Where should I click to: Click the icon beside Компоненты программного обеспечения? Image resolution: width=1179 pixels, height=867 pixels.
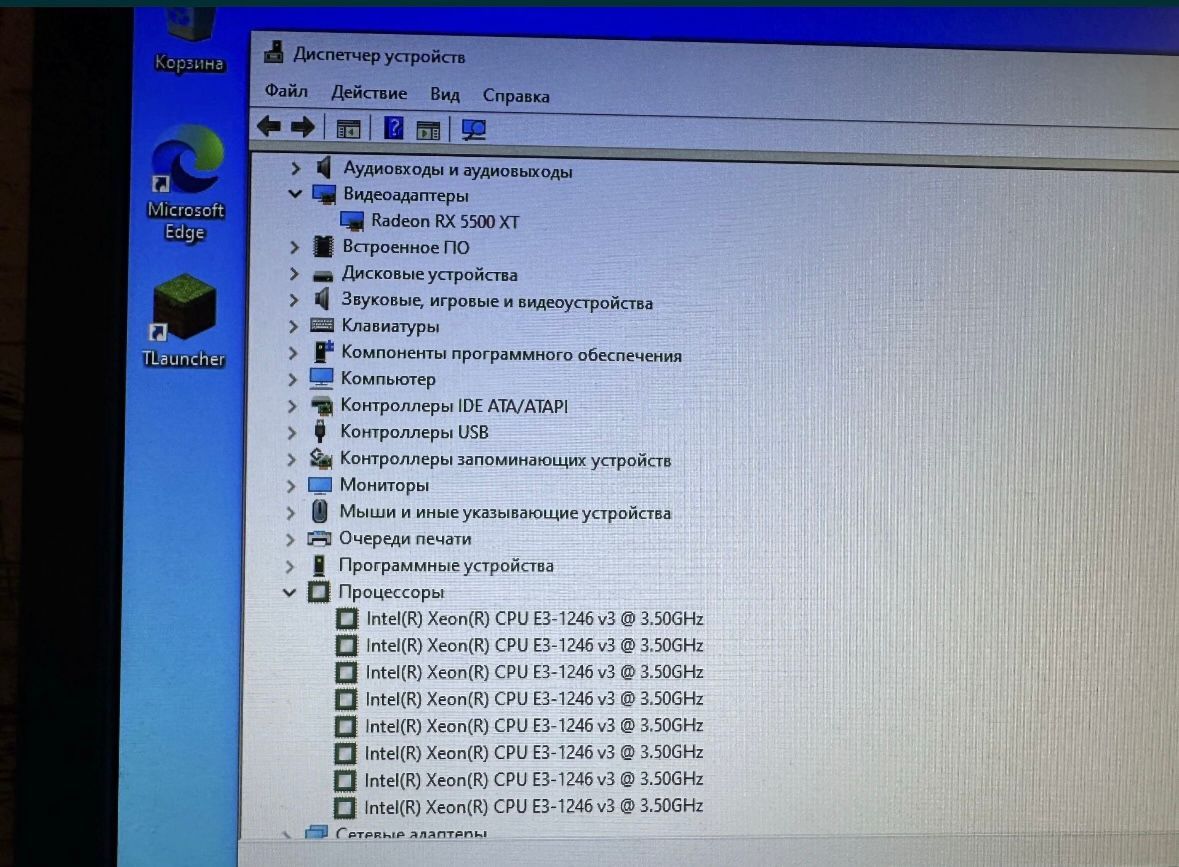point(323,351)
